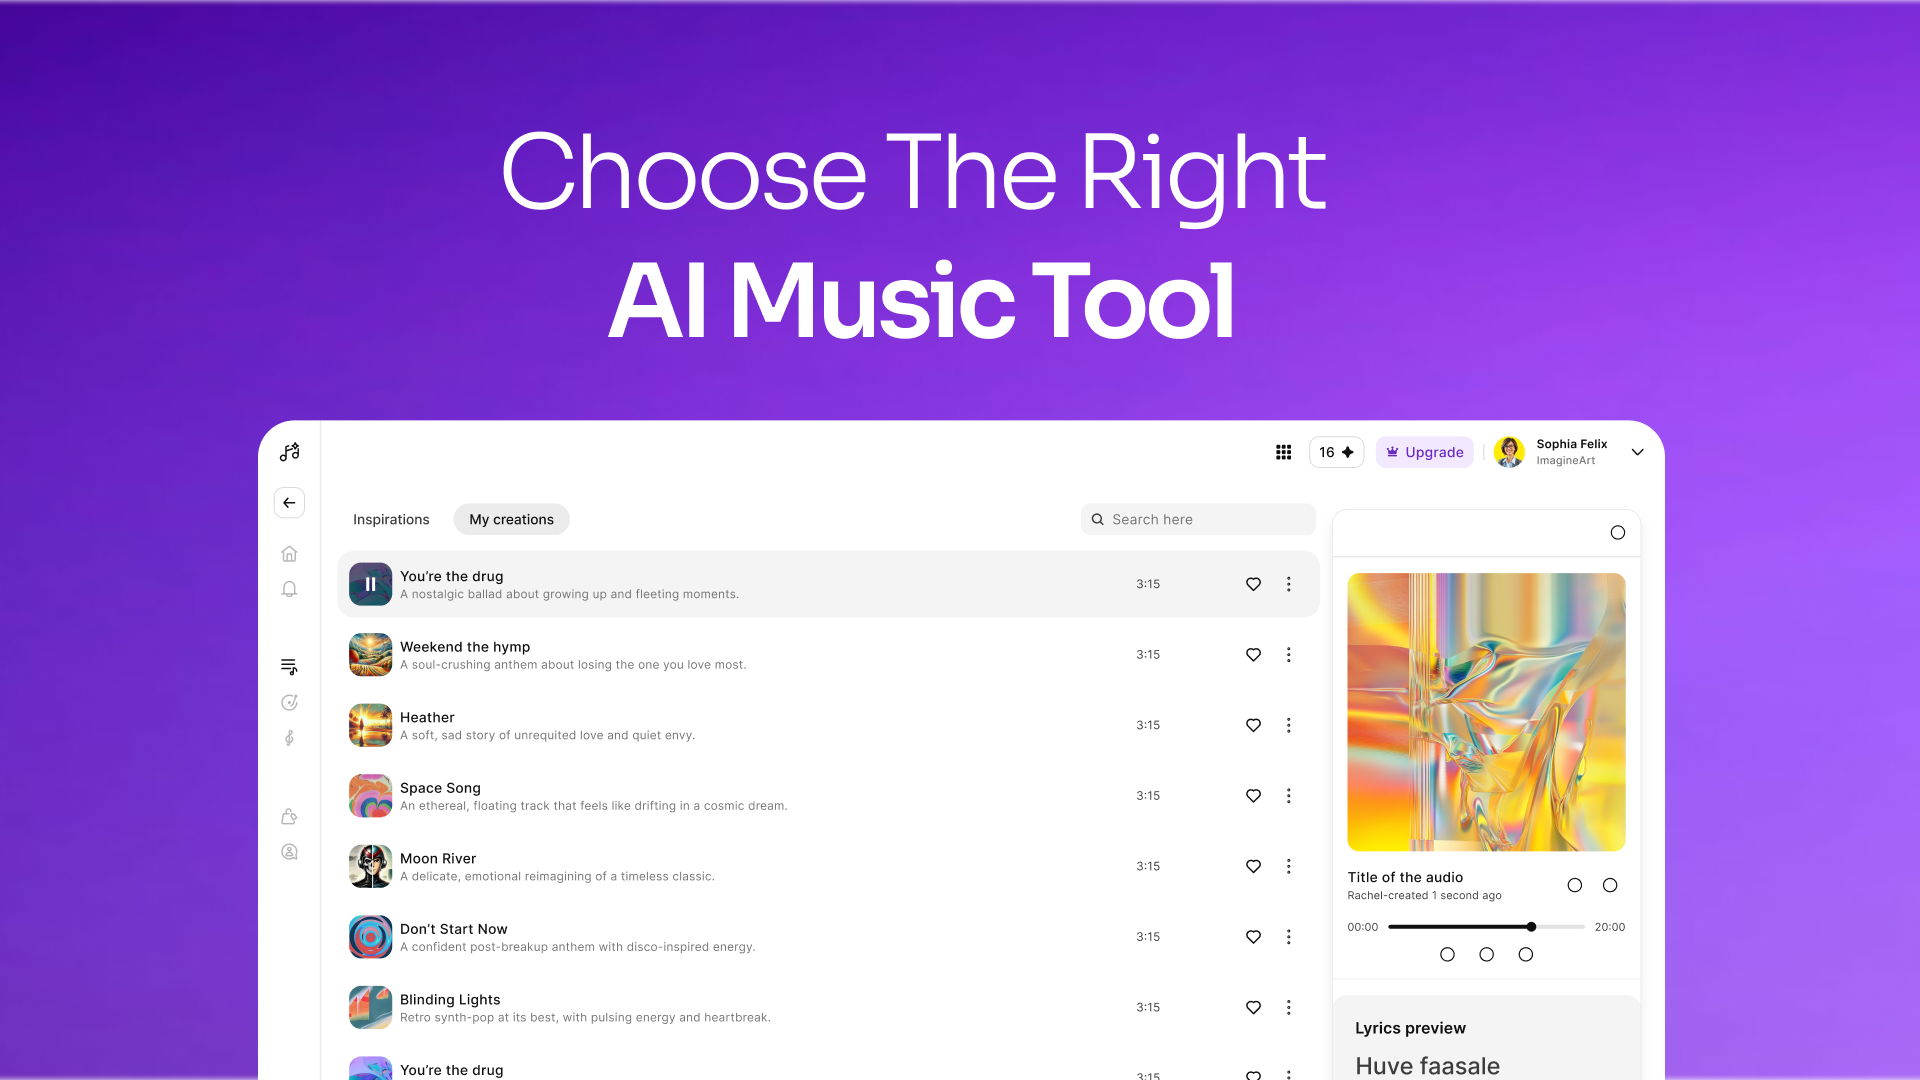Image resolution: width=1920 pixels, height=1080 pixels.
Task: Click the back arrow in sidebar
Action: (289, 503)
